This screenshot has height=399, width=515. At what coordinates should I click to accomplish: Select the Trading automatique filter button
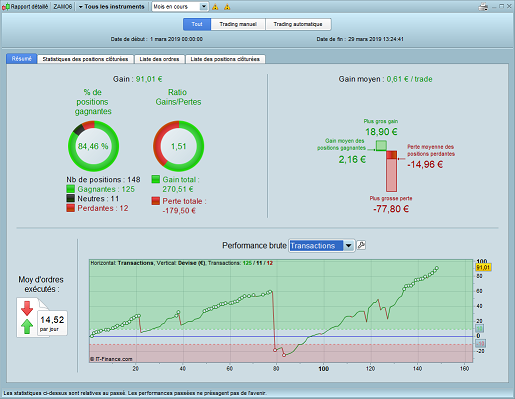[298, 24]
